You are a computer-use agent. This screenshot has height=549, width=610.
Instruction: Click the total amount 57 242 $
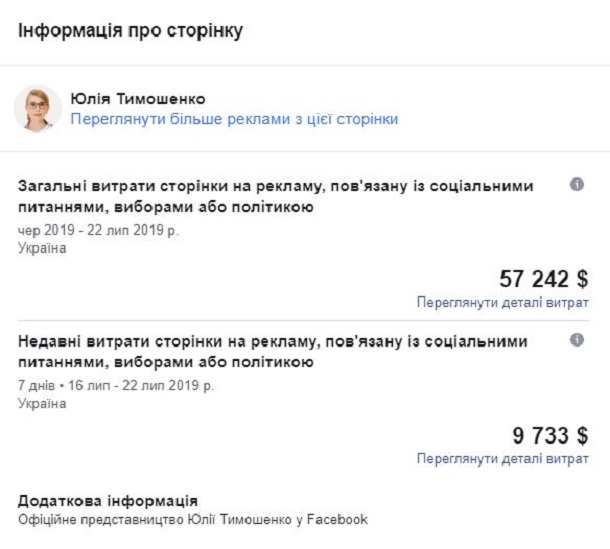543,279
